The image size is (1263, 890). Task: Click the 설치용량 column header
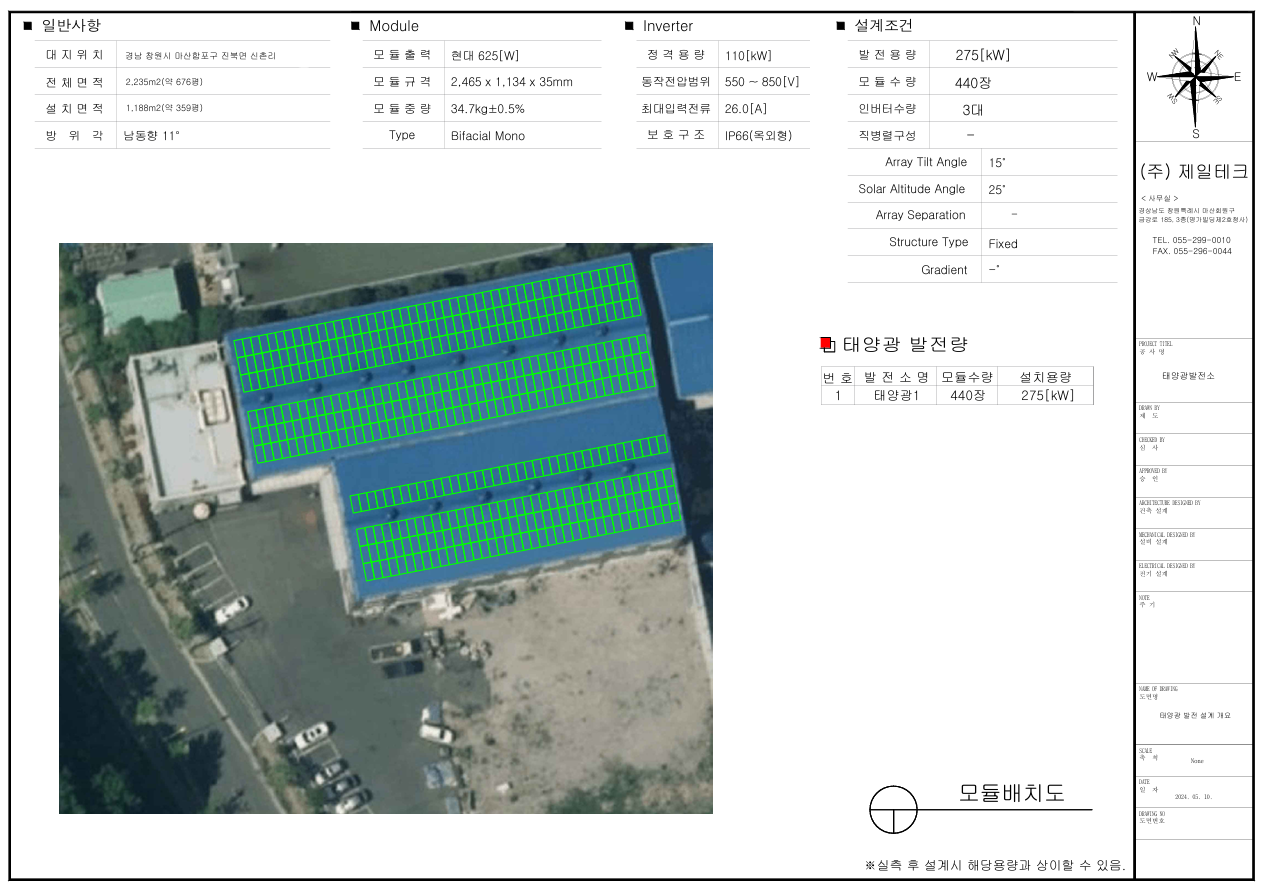pyautogui.click(x=1045, y=377)
